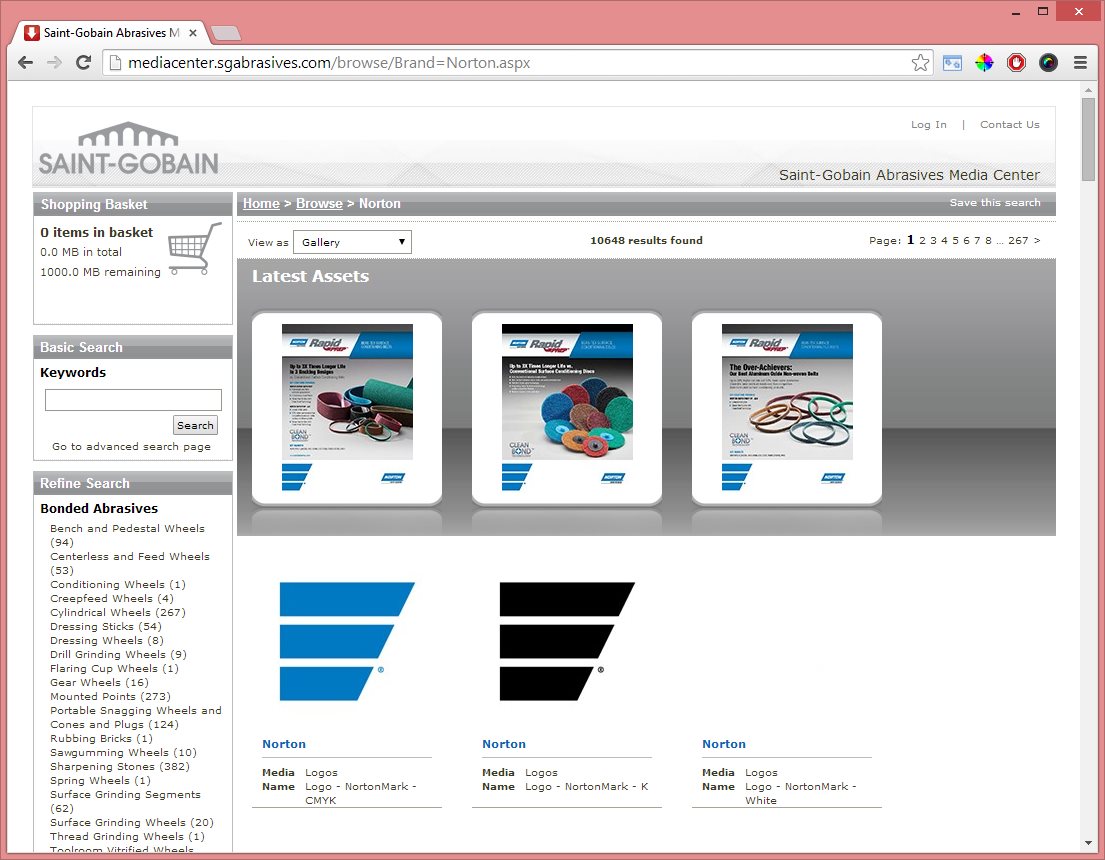
Task: Go to results page 3
Action: (933, 240)
